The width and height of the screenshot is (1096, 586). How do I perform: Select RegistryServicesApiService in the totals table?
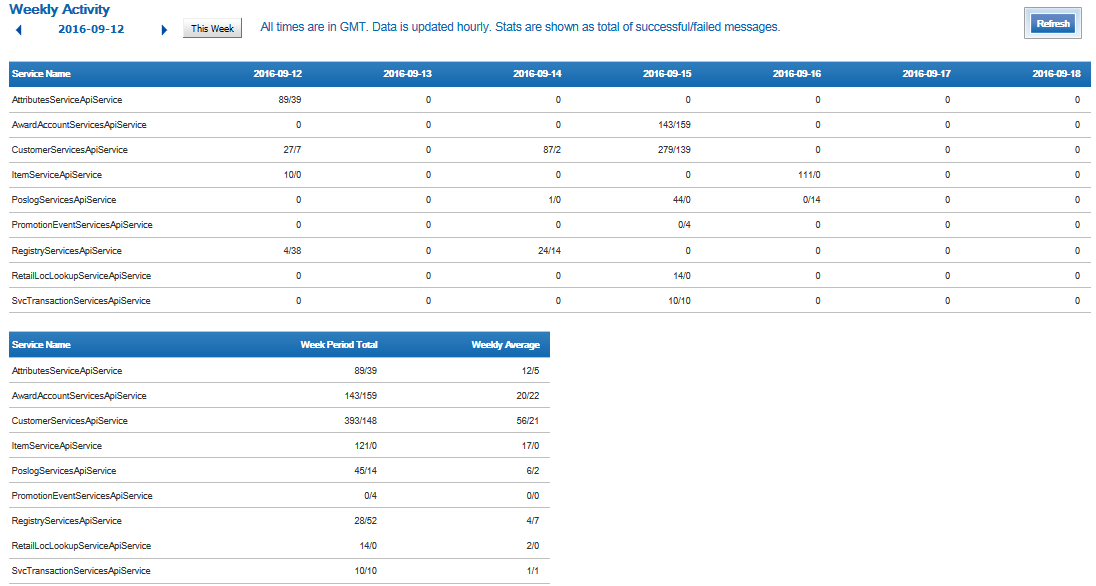click(x=66, y=521)
